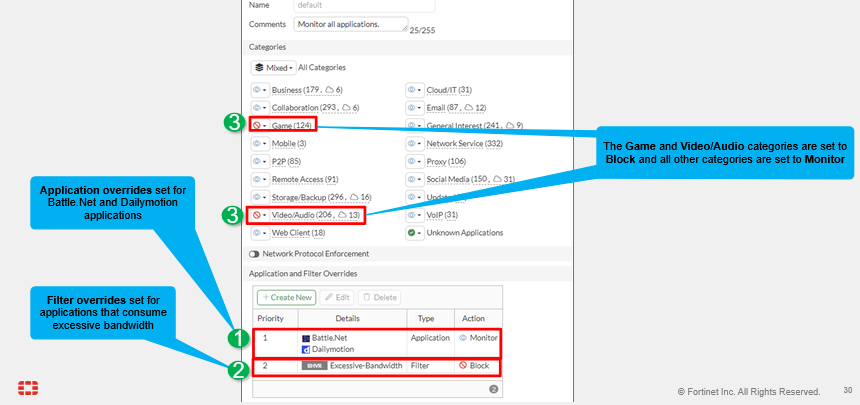Open the Social Media action dropdown
The image size is (860, 405).
coord(415,179)
